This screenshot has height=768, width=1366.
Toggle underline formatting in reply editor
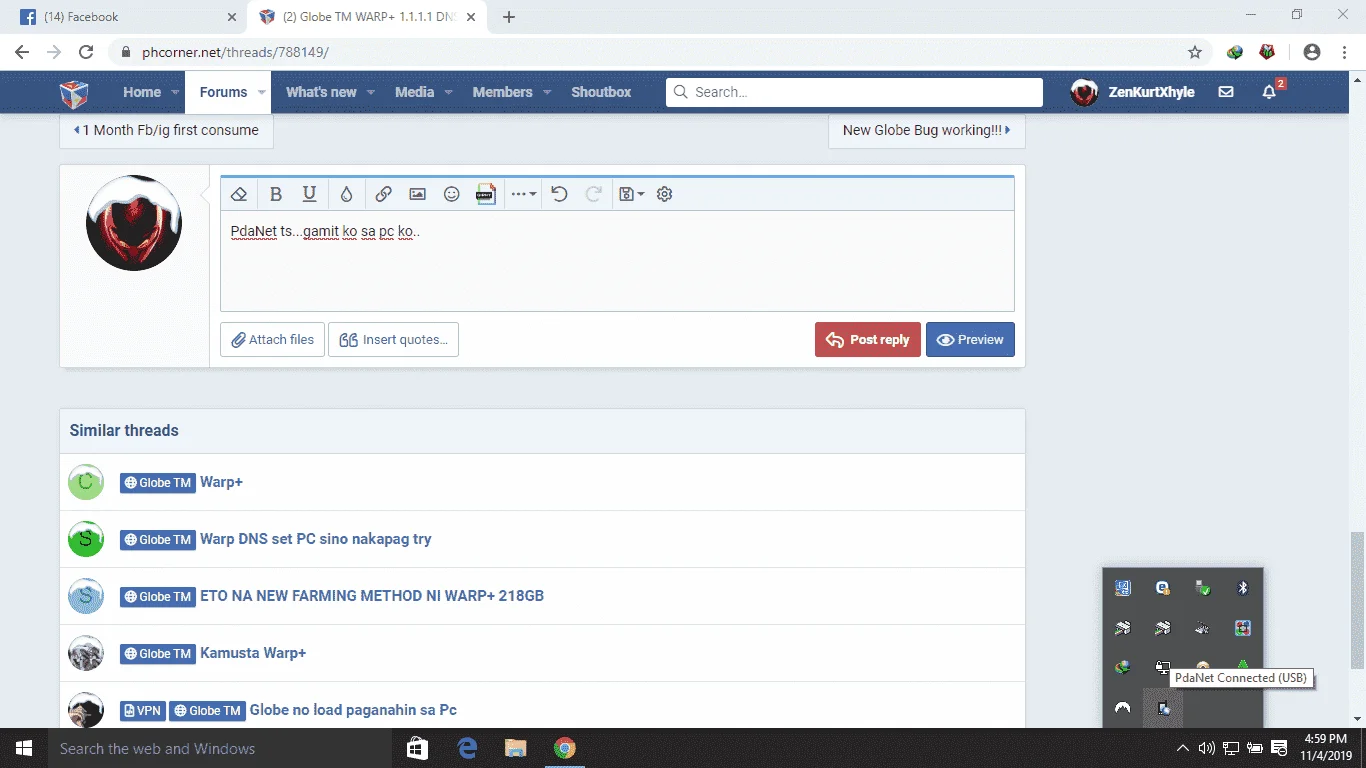coord(310,194)
